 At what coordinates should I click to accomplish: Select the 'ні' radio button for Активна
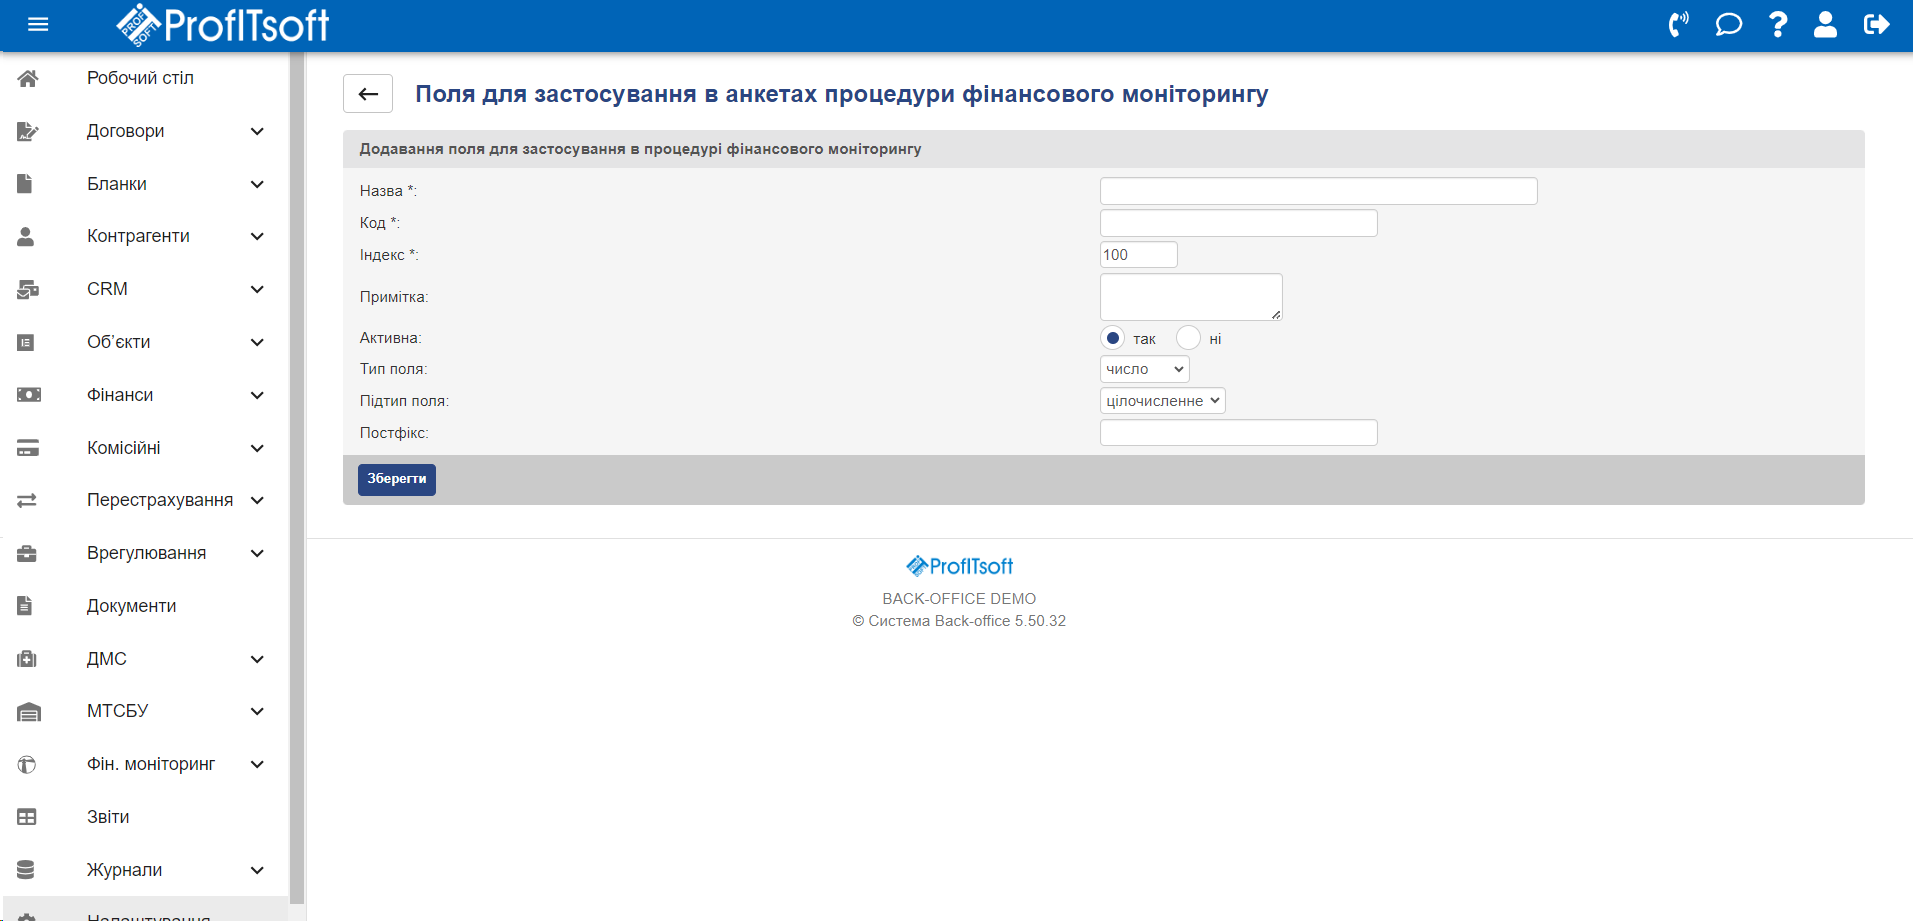pyautogui.click(x=1187, y=338)
